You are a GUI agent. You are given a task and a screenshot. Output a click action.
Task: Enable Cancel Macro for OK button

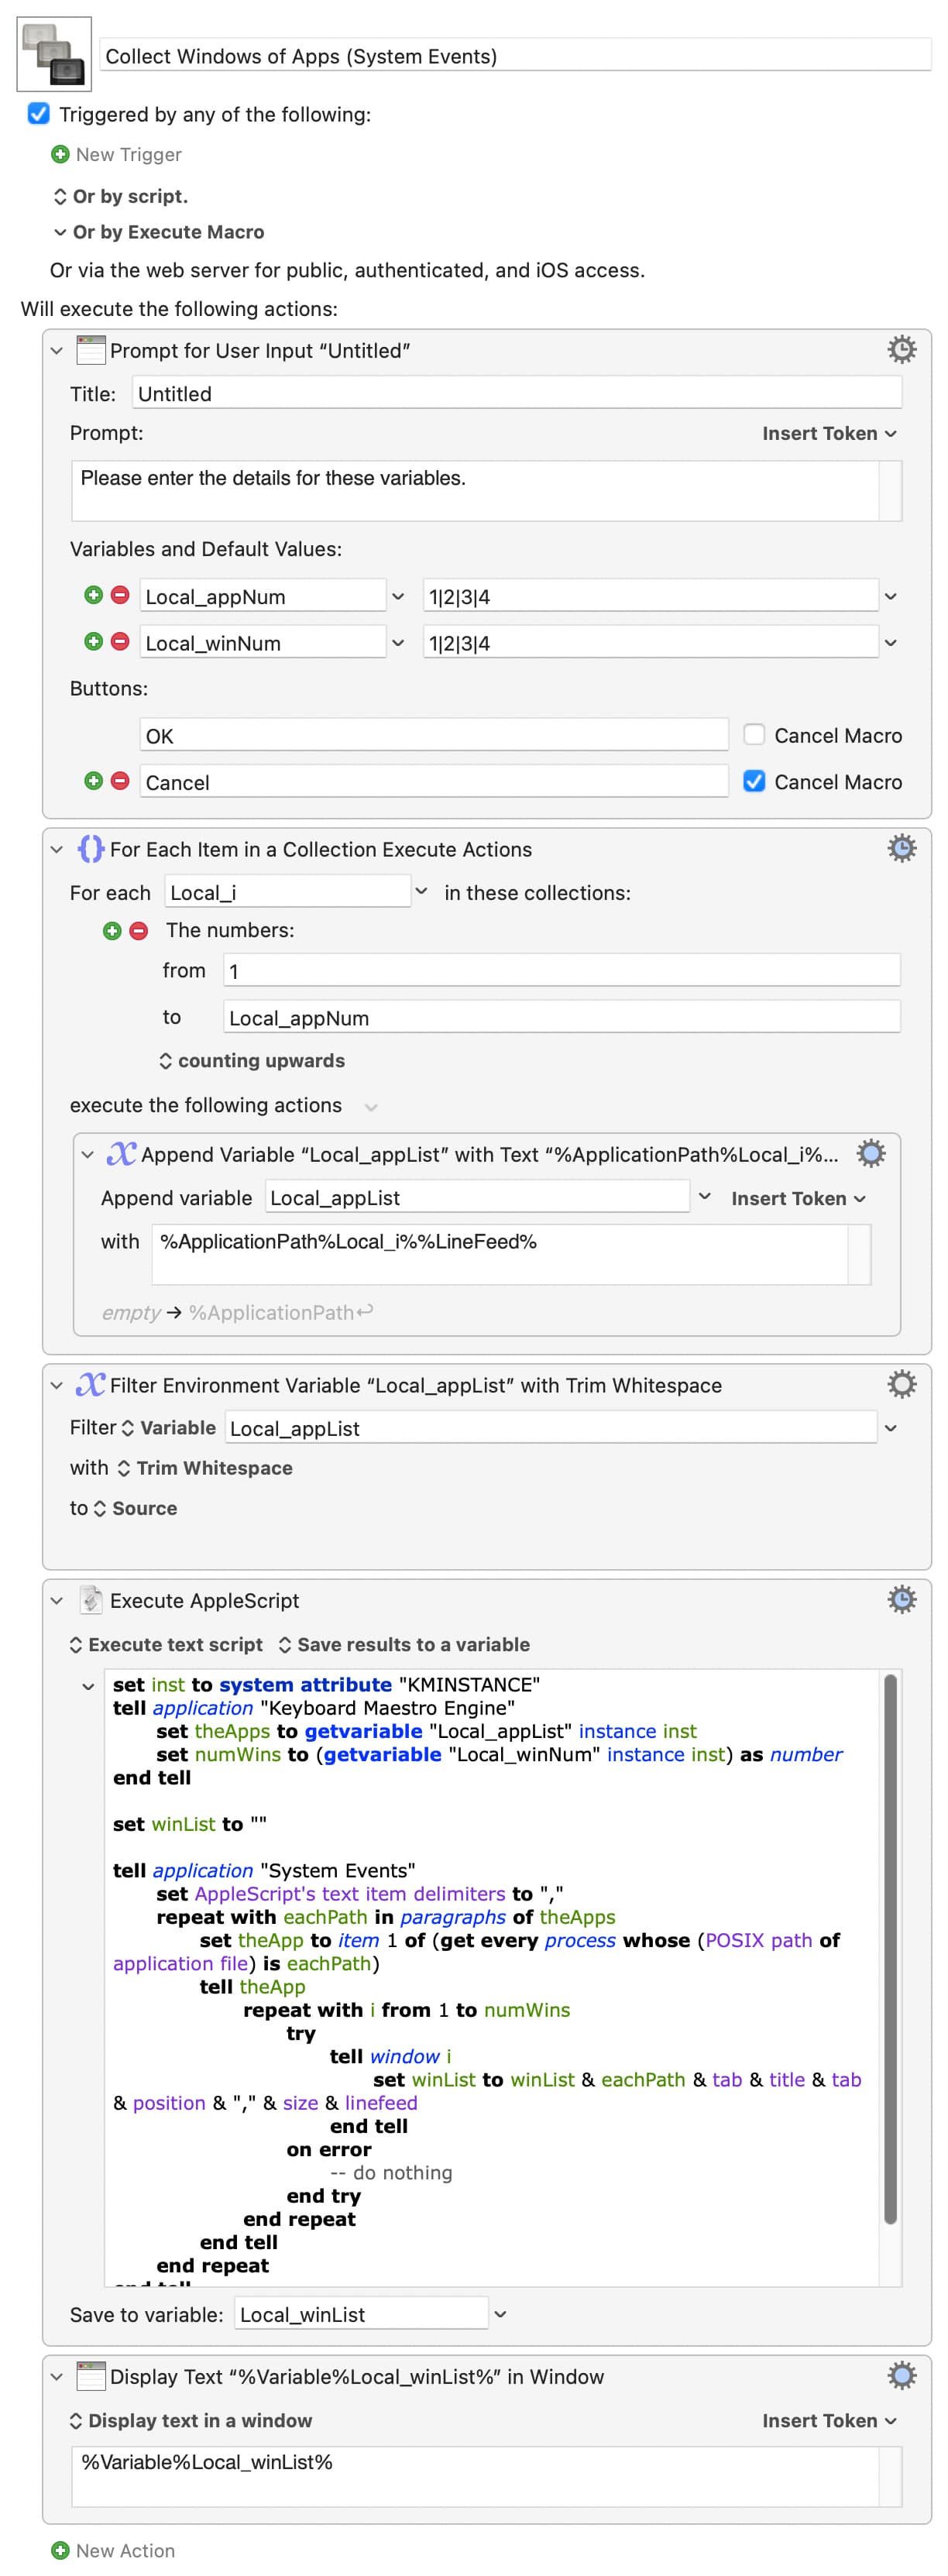754,735
